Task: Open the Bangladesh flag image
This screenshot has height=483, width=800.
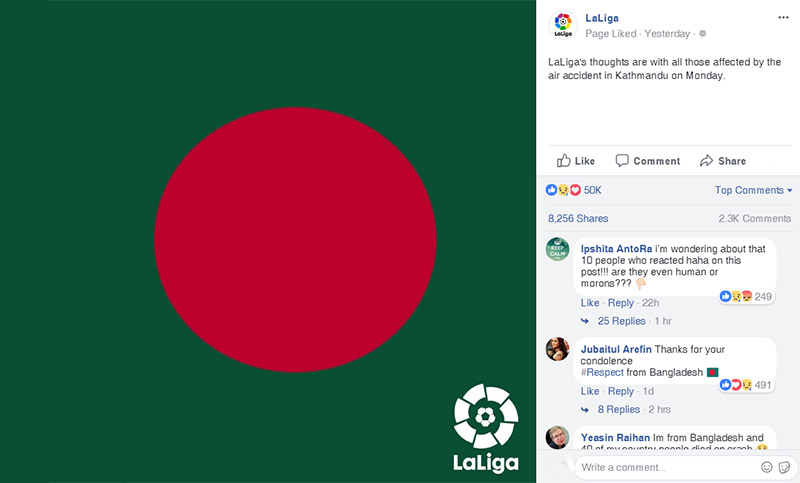Action: click(x=268, y=241)
